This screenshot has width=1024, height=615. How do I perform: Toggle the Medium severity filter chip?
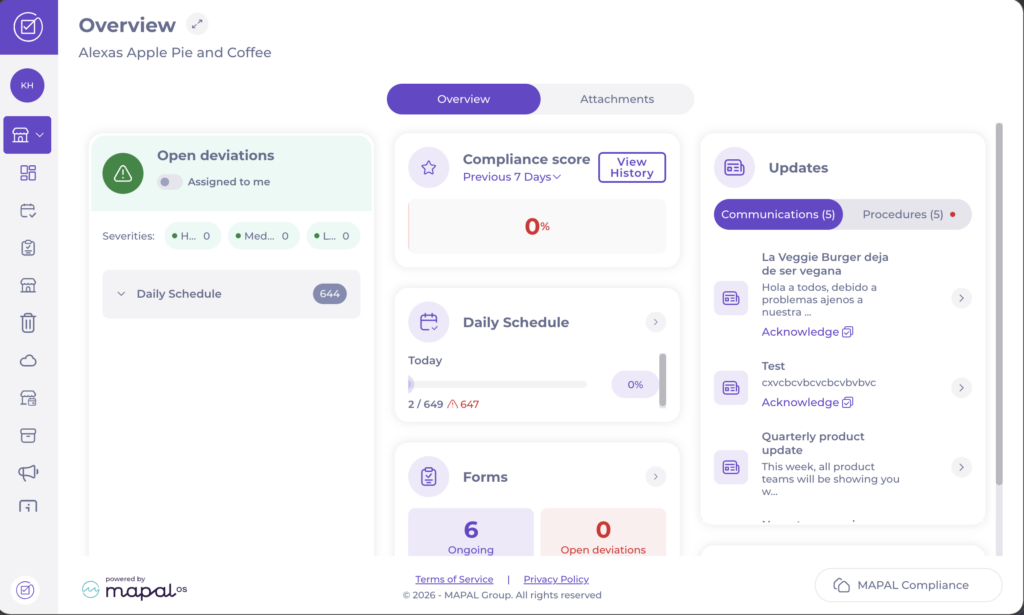(x=264, y=237)
